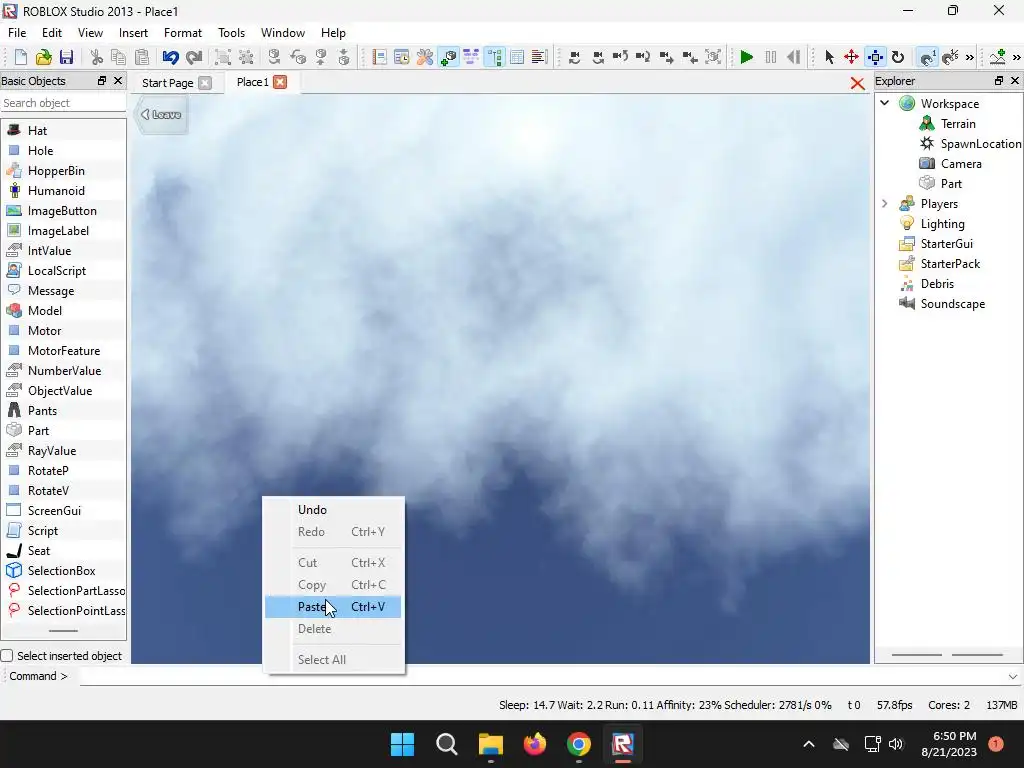Click the New file icon
This screenshot has height=768, width=1024.
pyautogui.click(x=20, y=57)
